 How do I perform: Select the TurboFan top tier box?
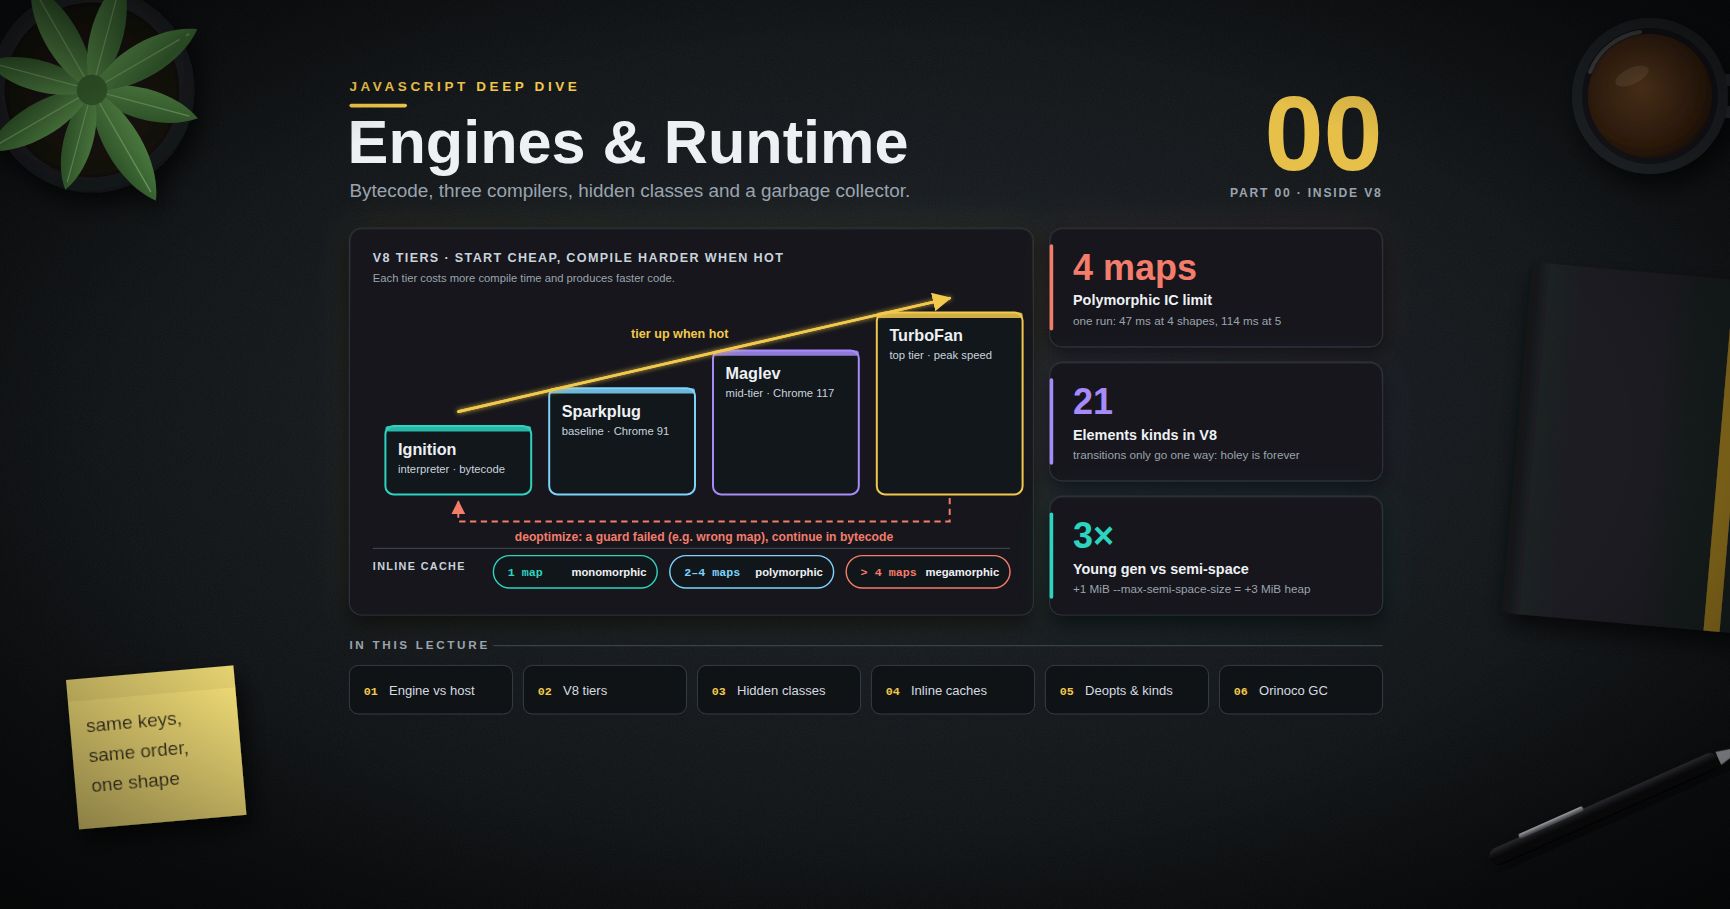pyautogui.click(x=950, y=403)
